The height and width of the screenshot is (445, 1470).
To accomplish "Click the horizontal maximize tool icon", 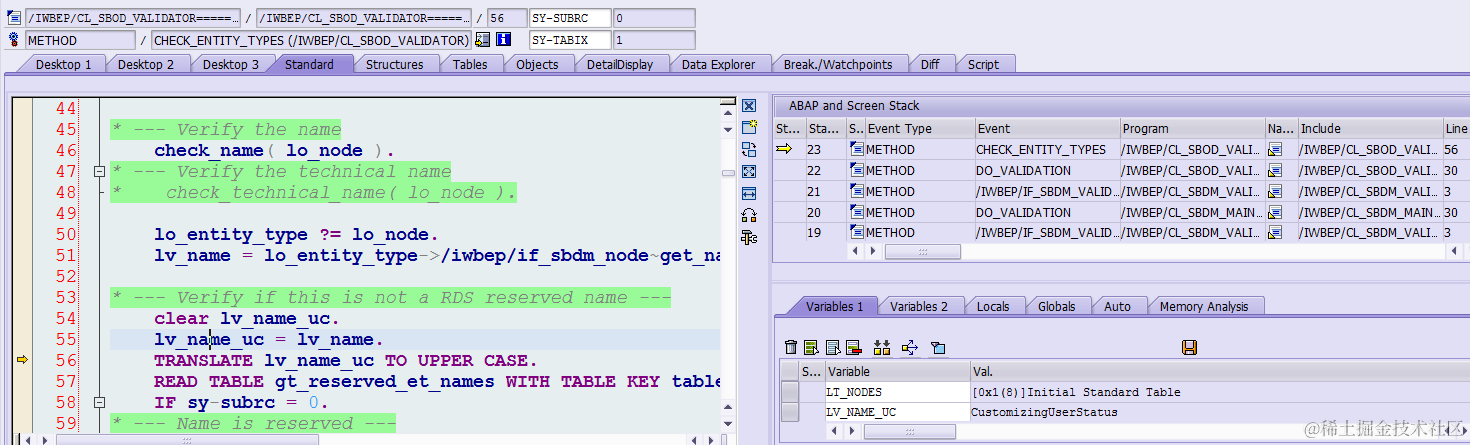I will [749, 193].
